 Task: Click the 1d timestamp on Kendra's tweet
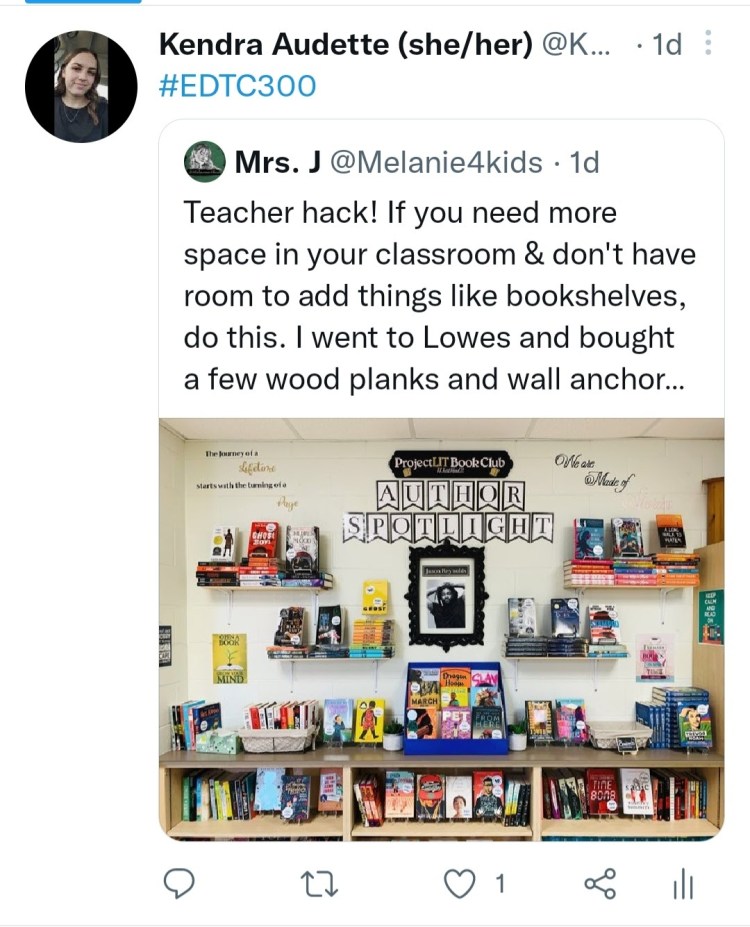pyautogui.click(x=666, y=44)
